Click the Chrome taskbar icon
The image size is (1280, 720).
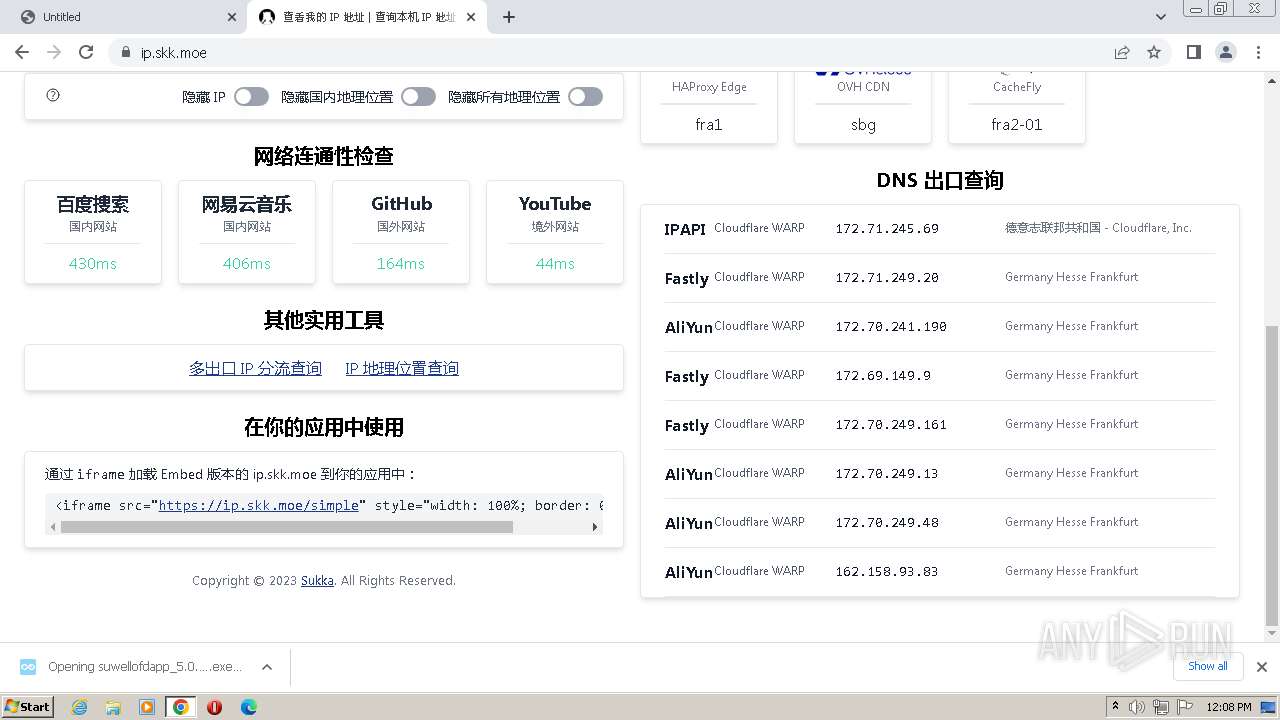point(181,707)
